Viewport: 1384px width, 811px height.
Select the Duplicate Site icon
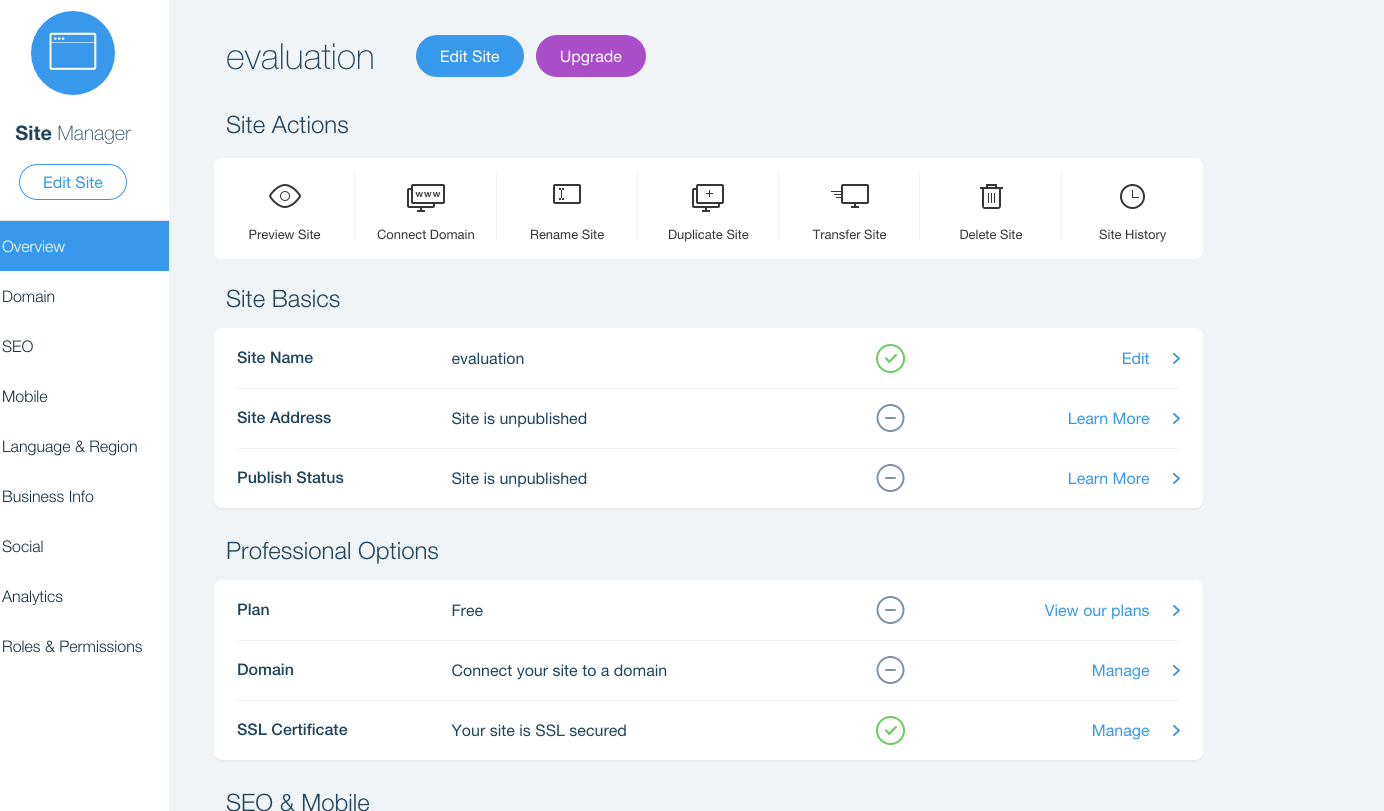[708, 196]
